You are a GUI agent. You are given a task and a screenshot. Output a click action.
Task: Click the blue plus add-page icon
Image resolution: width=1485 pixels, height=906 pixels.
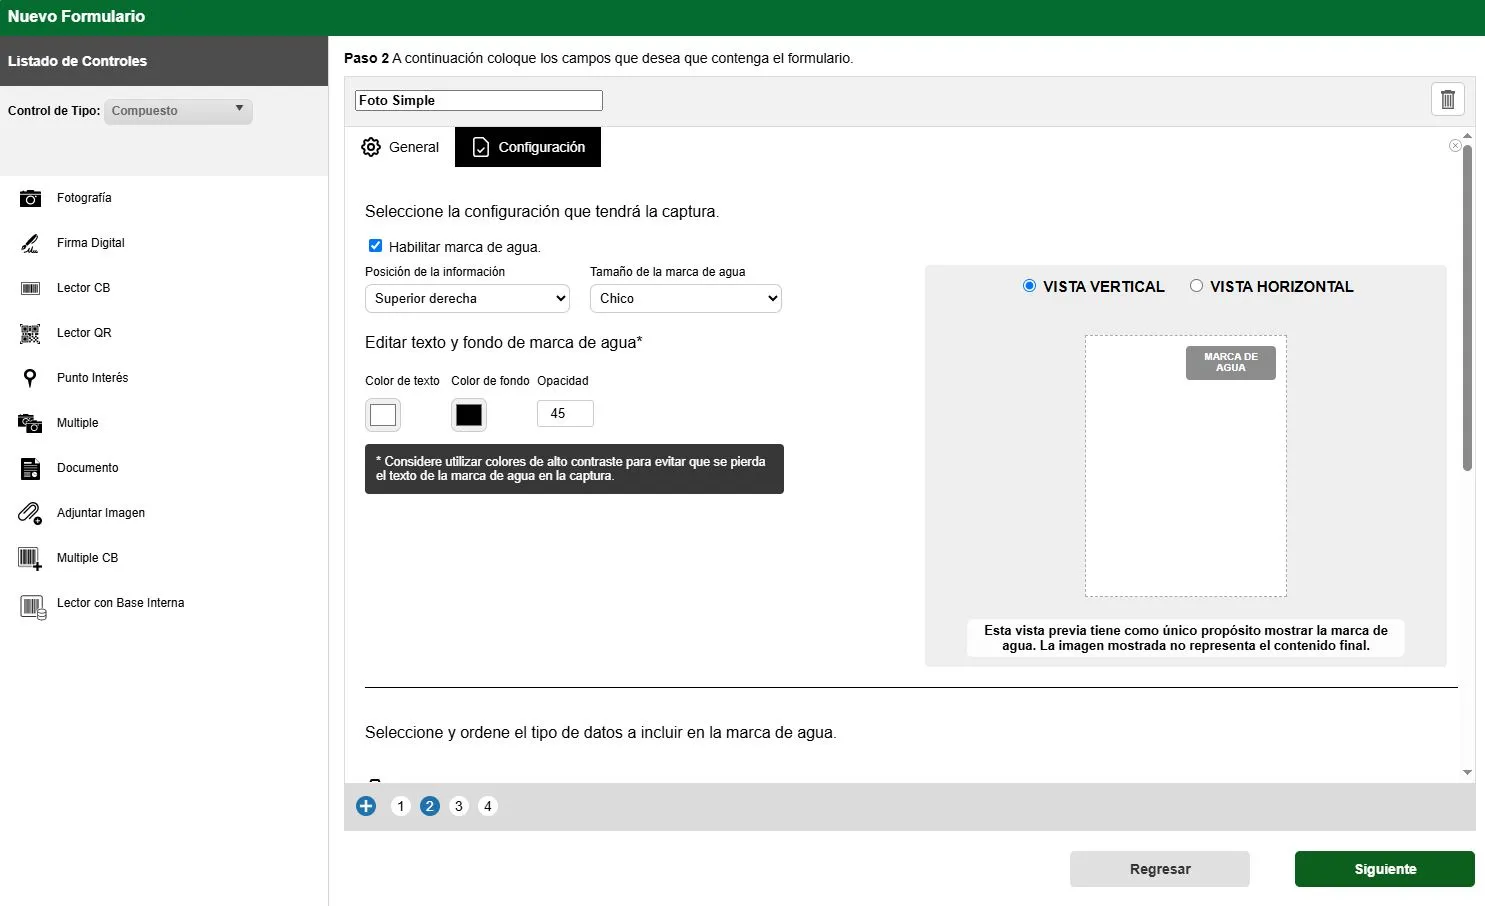tap(366, 806)
